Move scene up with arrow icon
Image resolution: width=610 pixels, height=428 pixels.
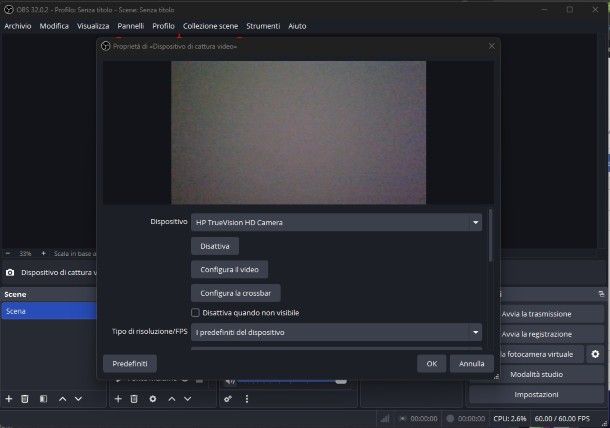pyautogui.click(x=62, y=399)
